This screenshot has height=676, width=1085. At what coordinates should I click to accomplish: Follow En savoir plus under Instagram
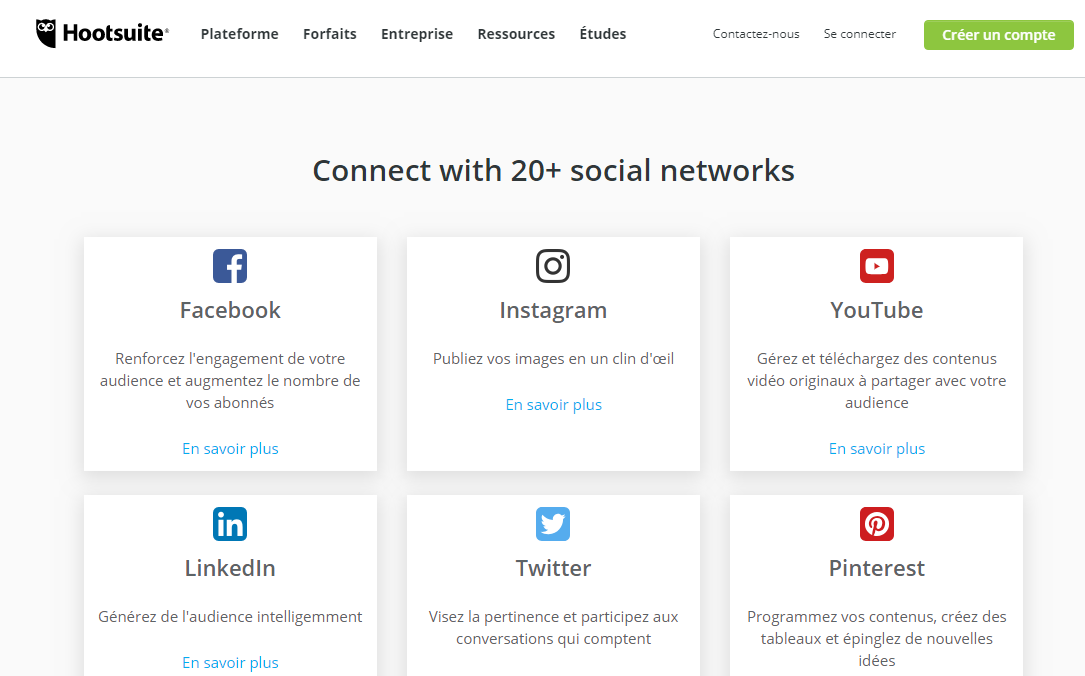[554, 405]
